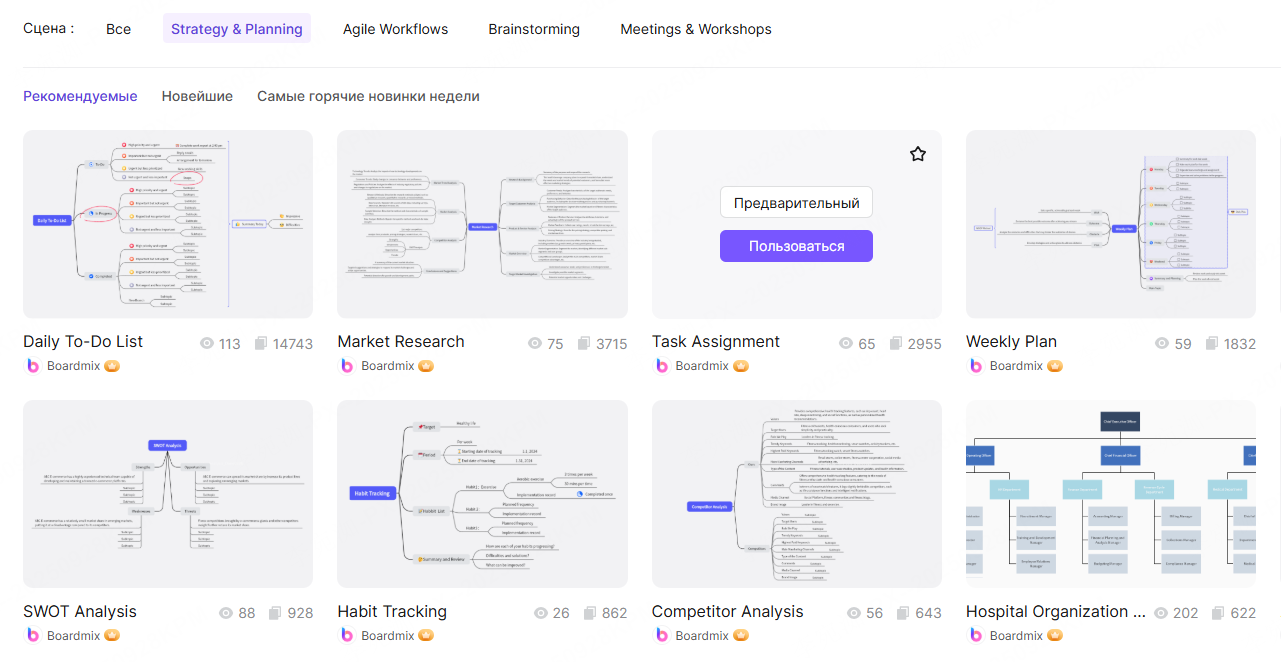Click Boardmix logo under Competitor Analysis
The width and height of the screenshot is (1281, 662).
(661, 636)
